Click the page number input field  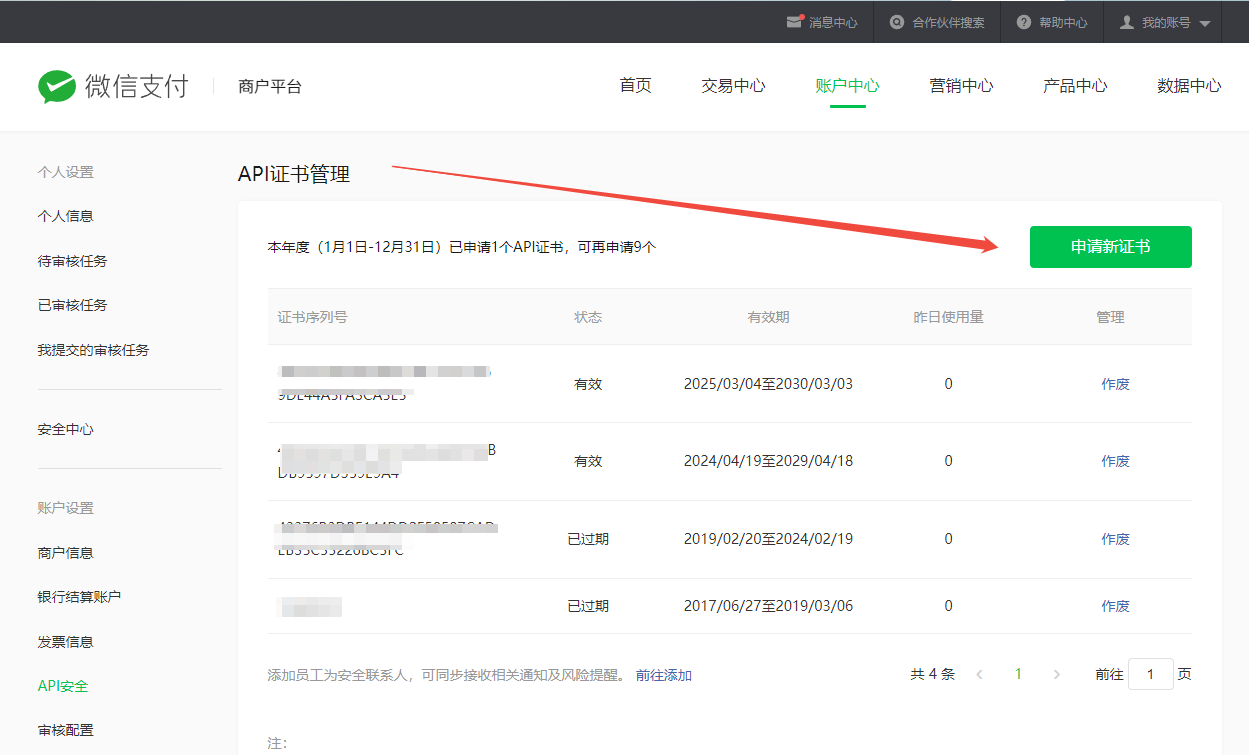1151,674
